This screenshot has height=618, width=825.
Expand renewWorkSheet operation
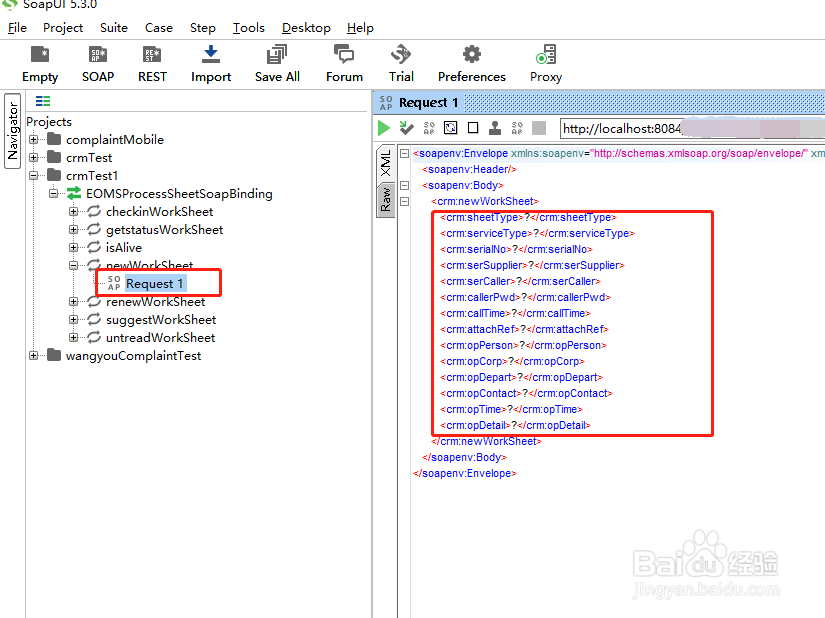click(74, 301)
